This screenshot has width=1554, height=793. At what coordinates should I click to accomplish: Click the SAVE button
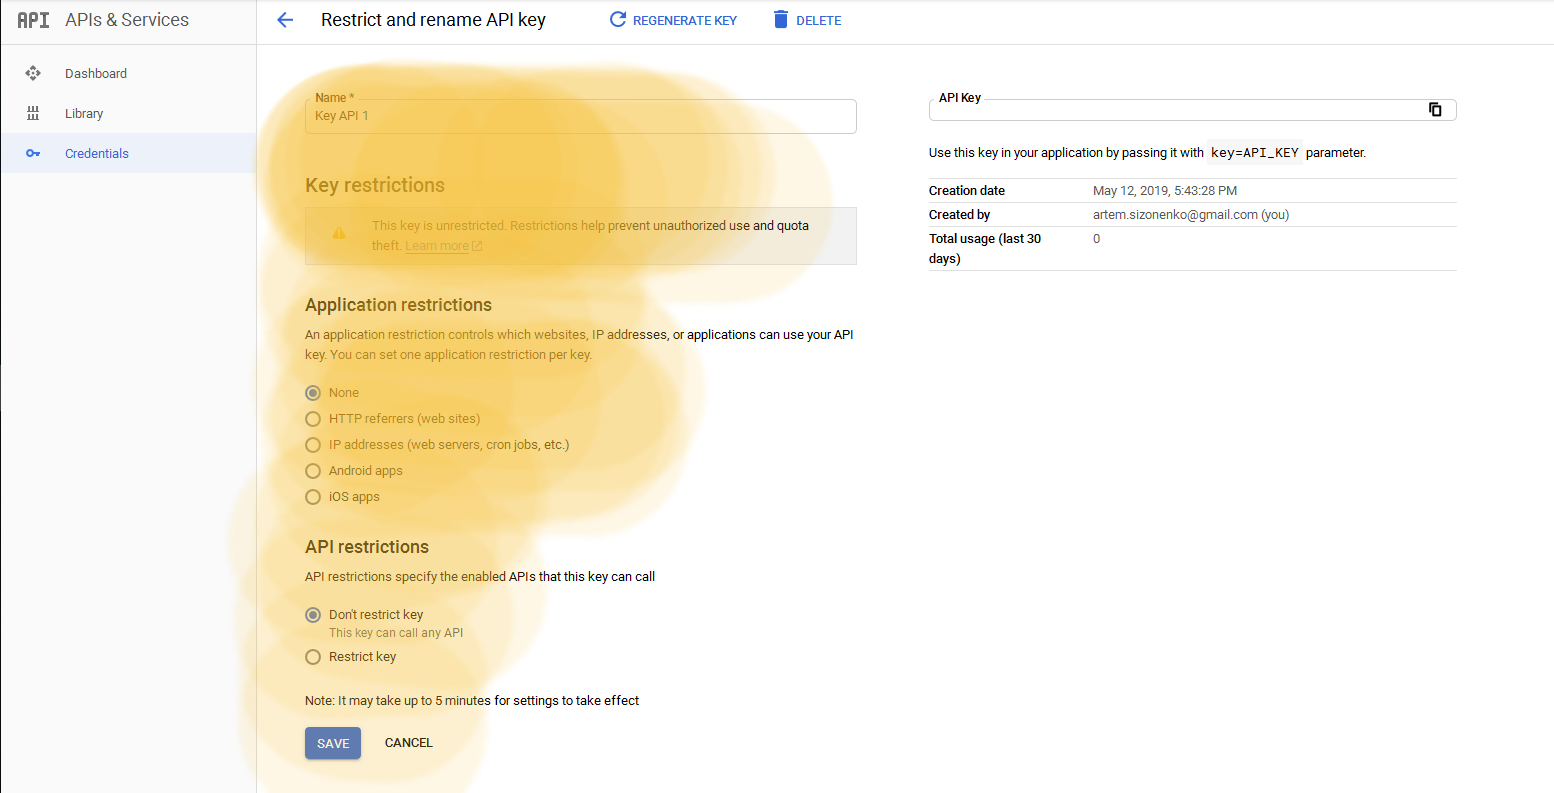coord(332,742)
